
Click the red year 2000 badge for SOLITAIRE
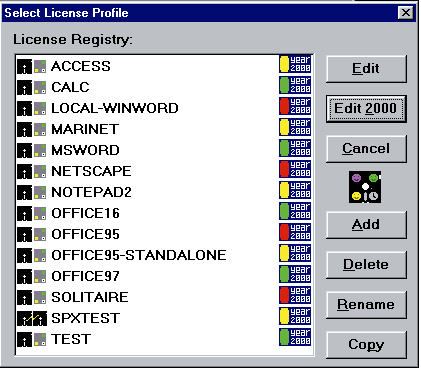[x=295, y=295]
